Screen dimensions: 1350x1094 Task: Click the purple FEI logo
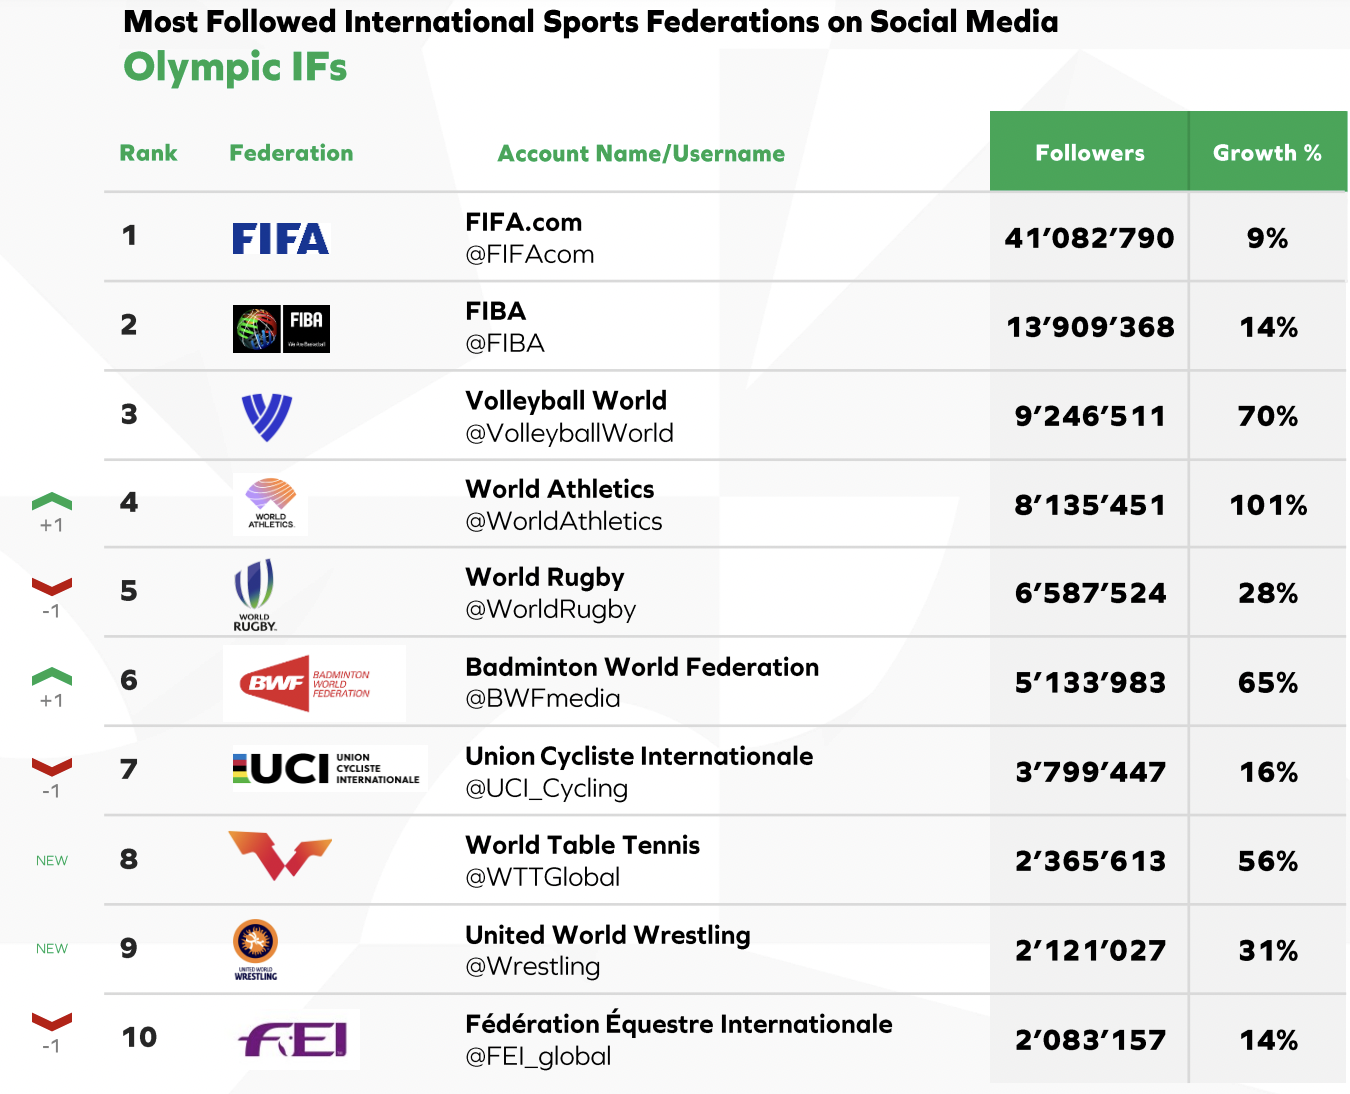(298, 1040)
